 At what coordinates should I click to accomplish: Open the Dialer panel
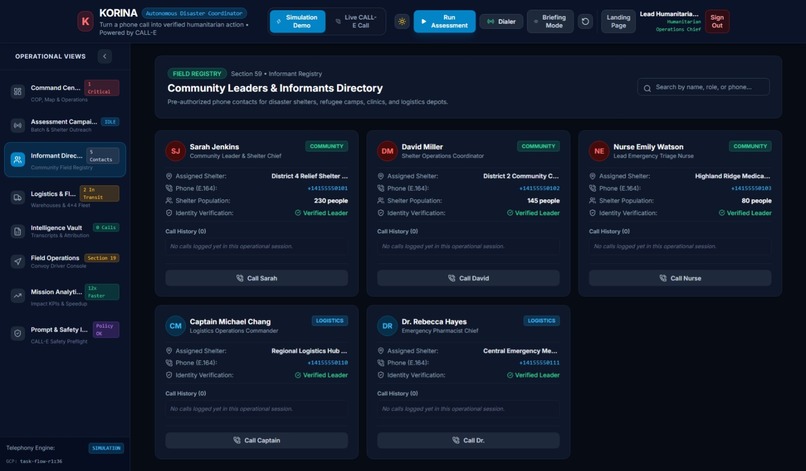tap(501, 22)
